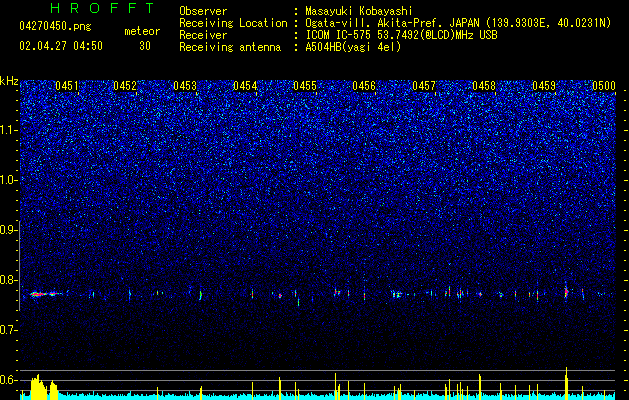Click the 1.1 frequency axis label
The image size is (629, 400).
click(x=9, y=130)
